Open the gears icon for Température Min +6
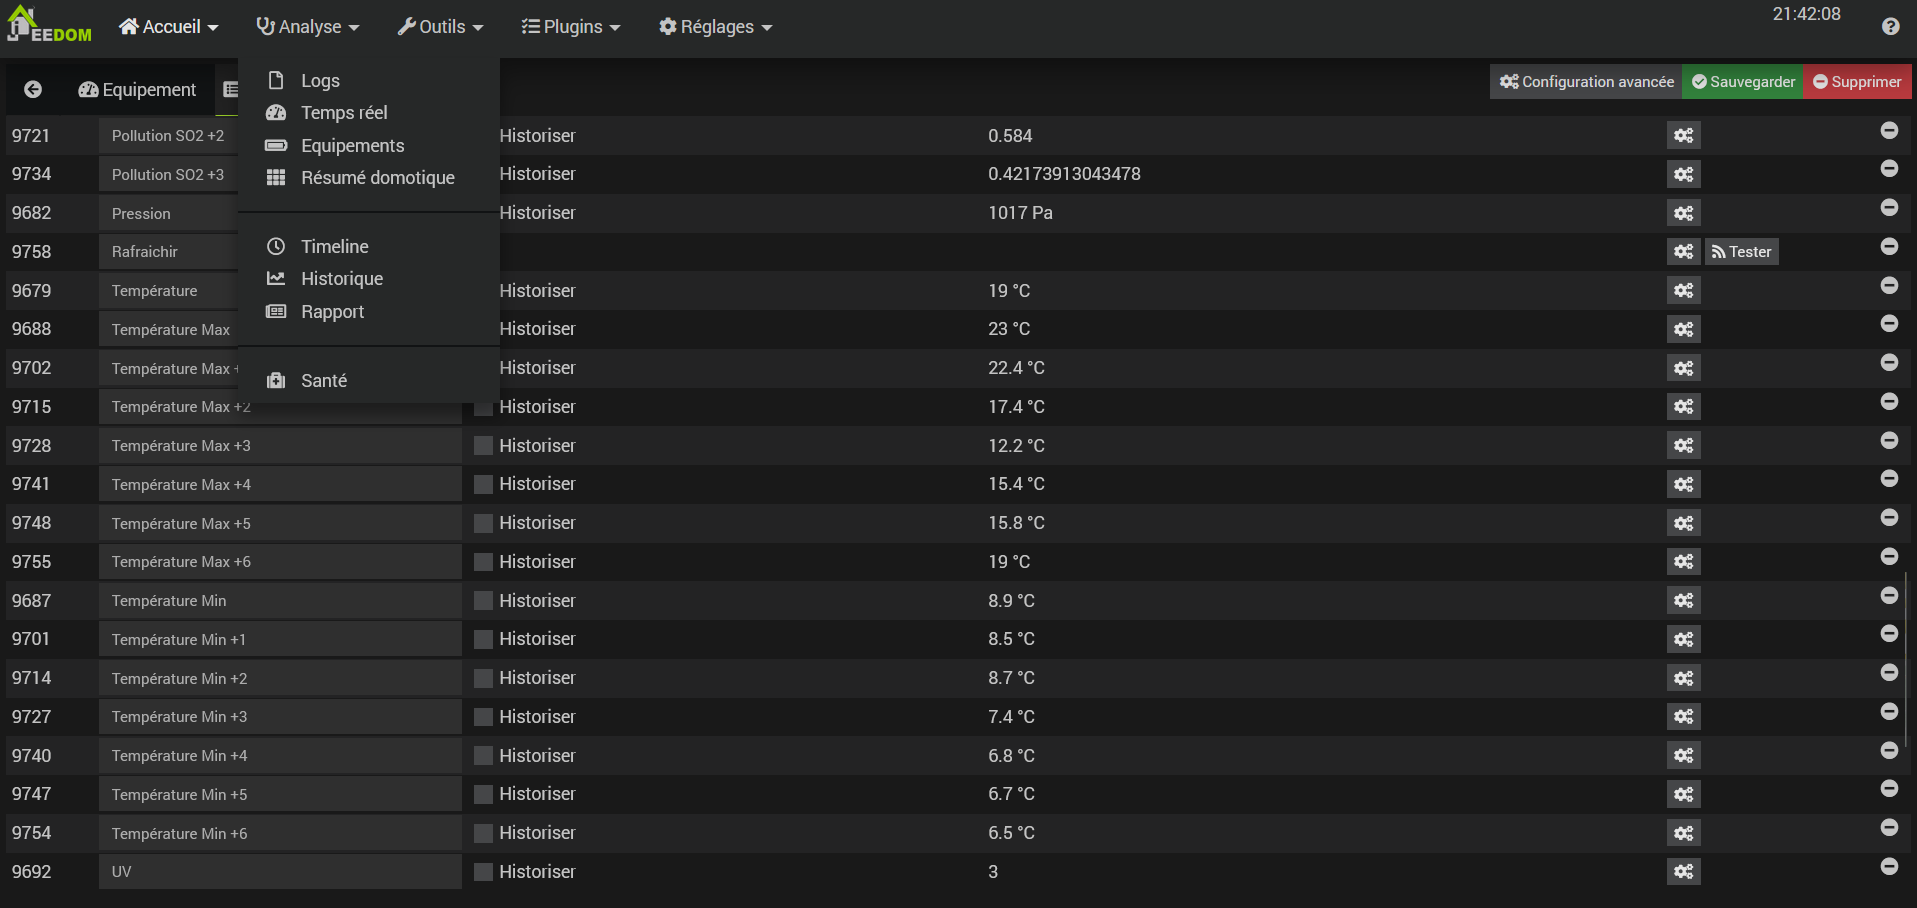Image resolution: width=1917 pixels, height=908 pixels. coord(1683,833)
